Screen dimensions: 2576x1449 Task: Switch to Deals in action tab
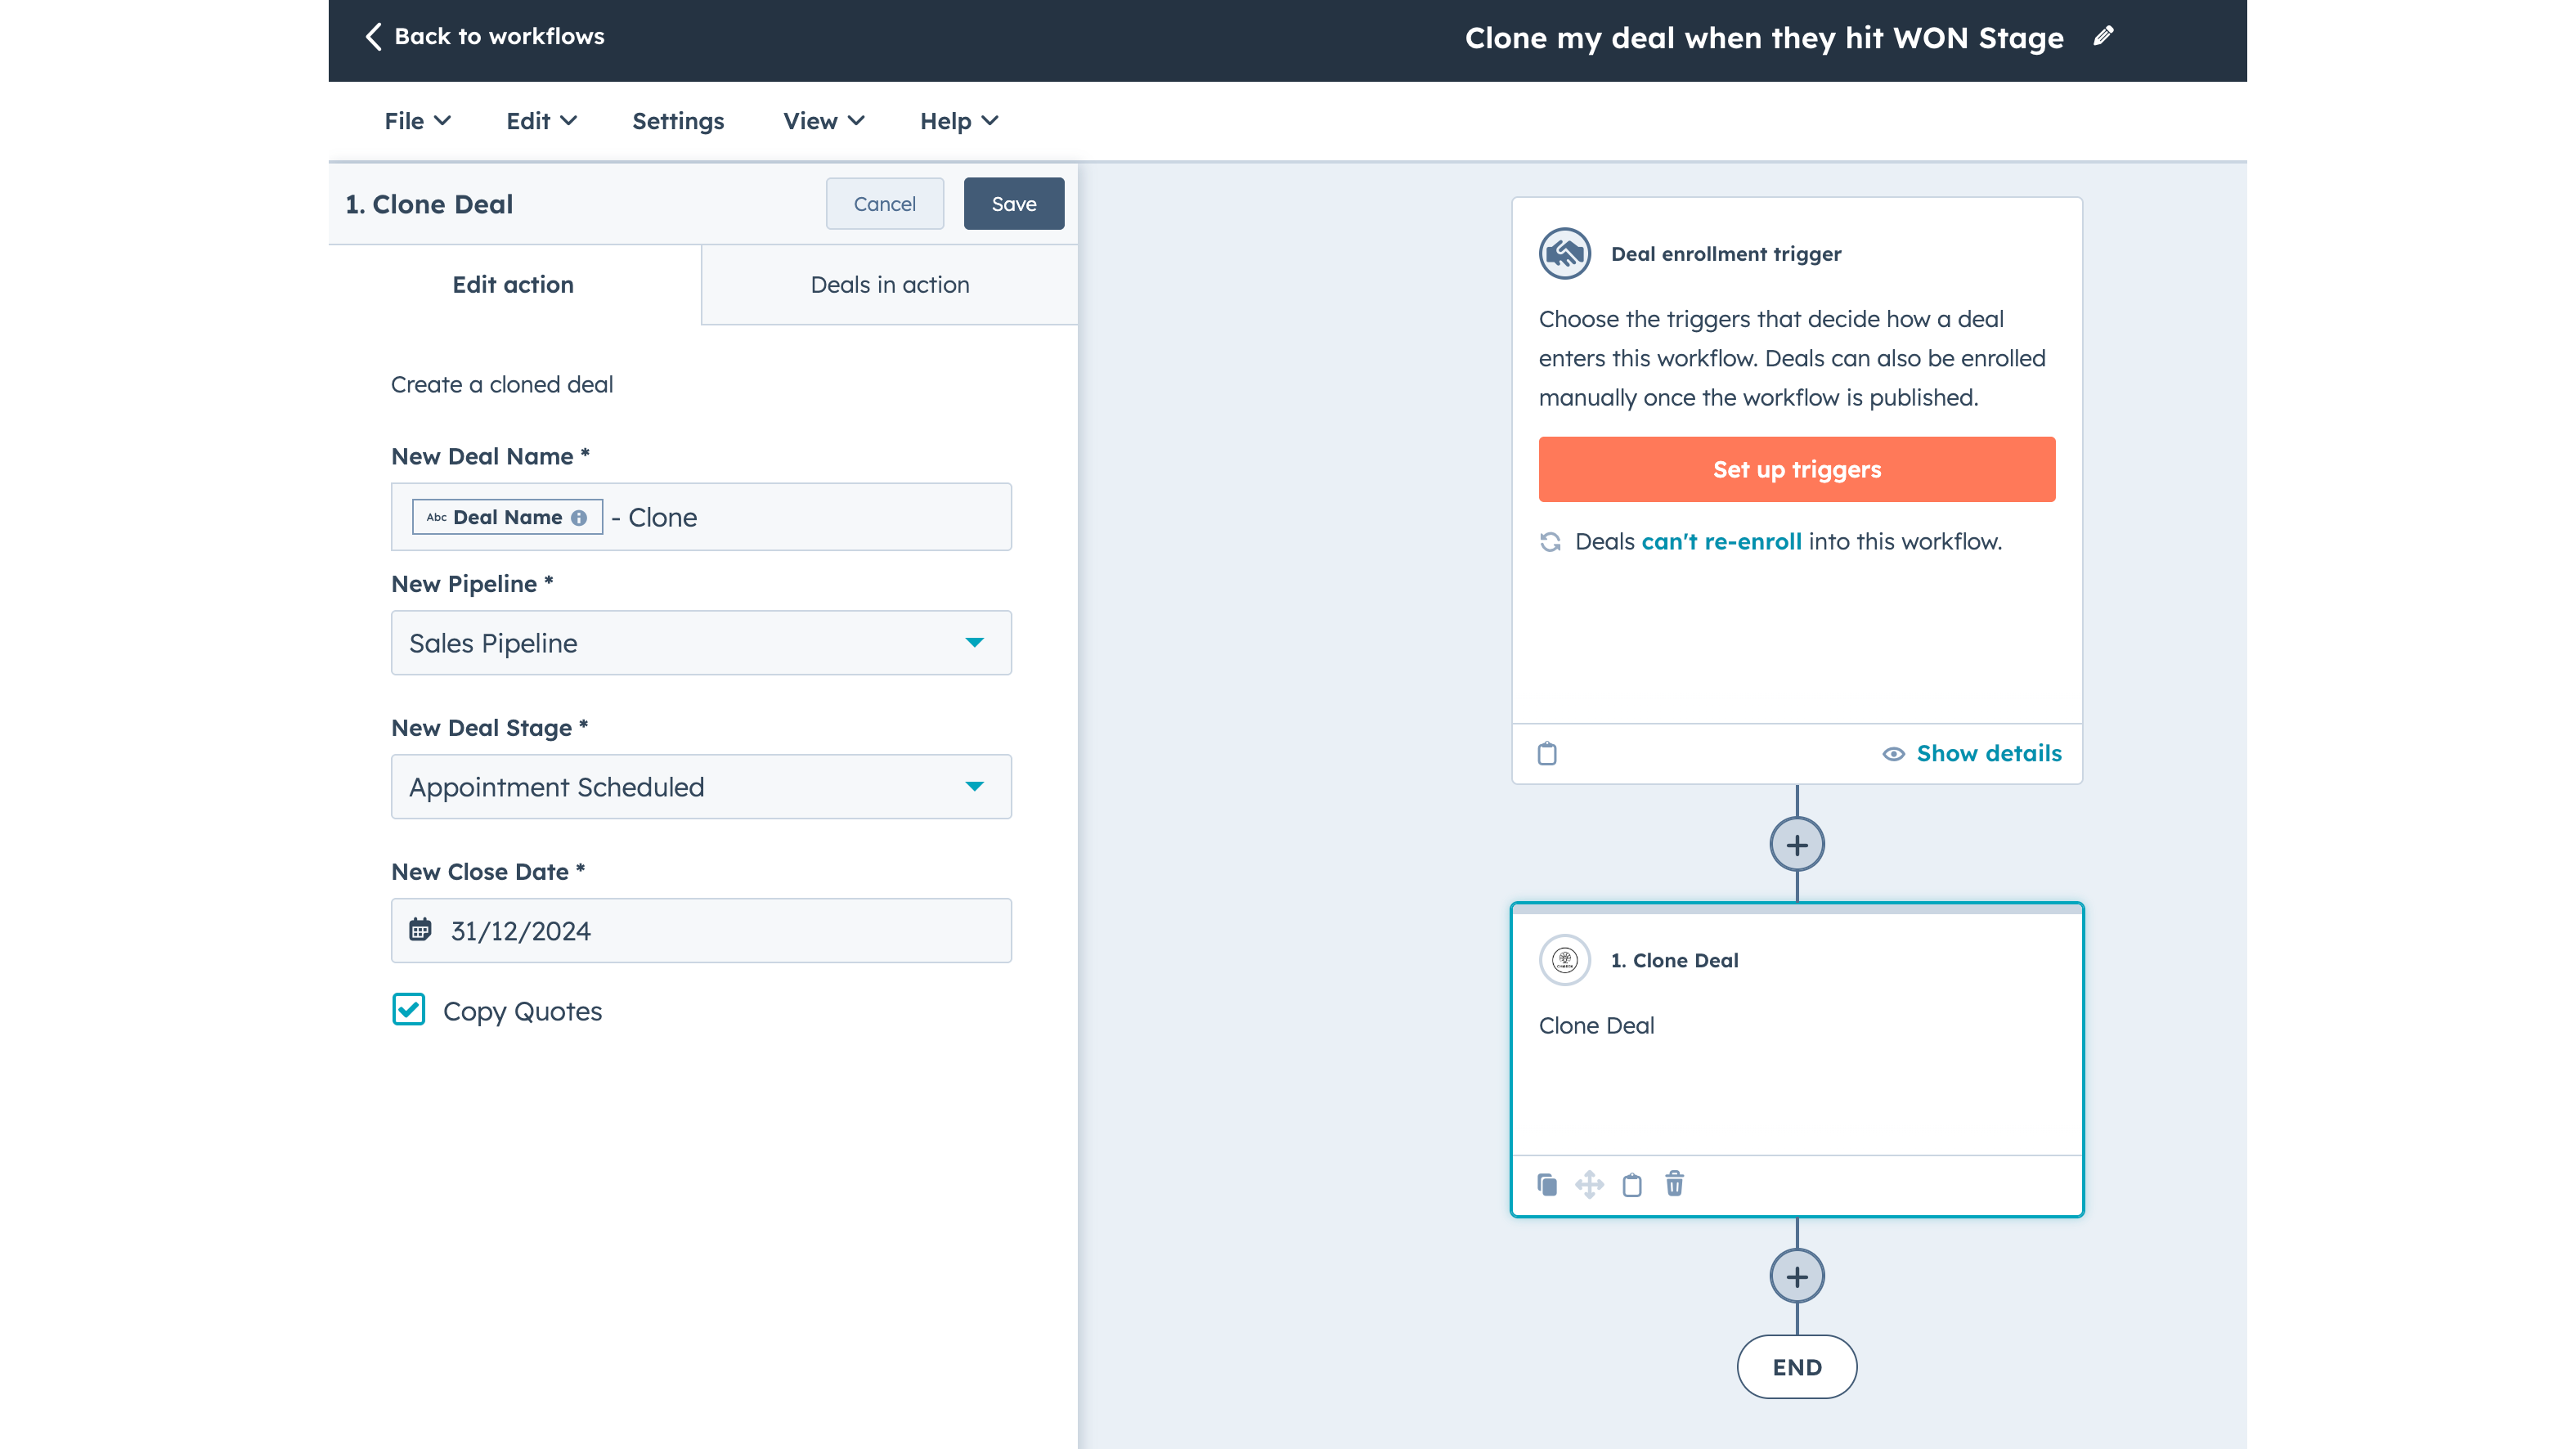point(889,285)
